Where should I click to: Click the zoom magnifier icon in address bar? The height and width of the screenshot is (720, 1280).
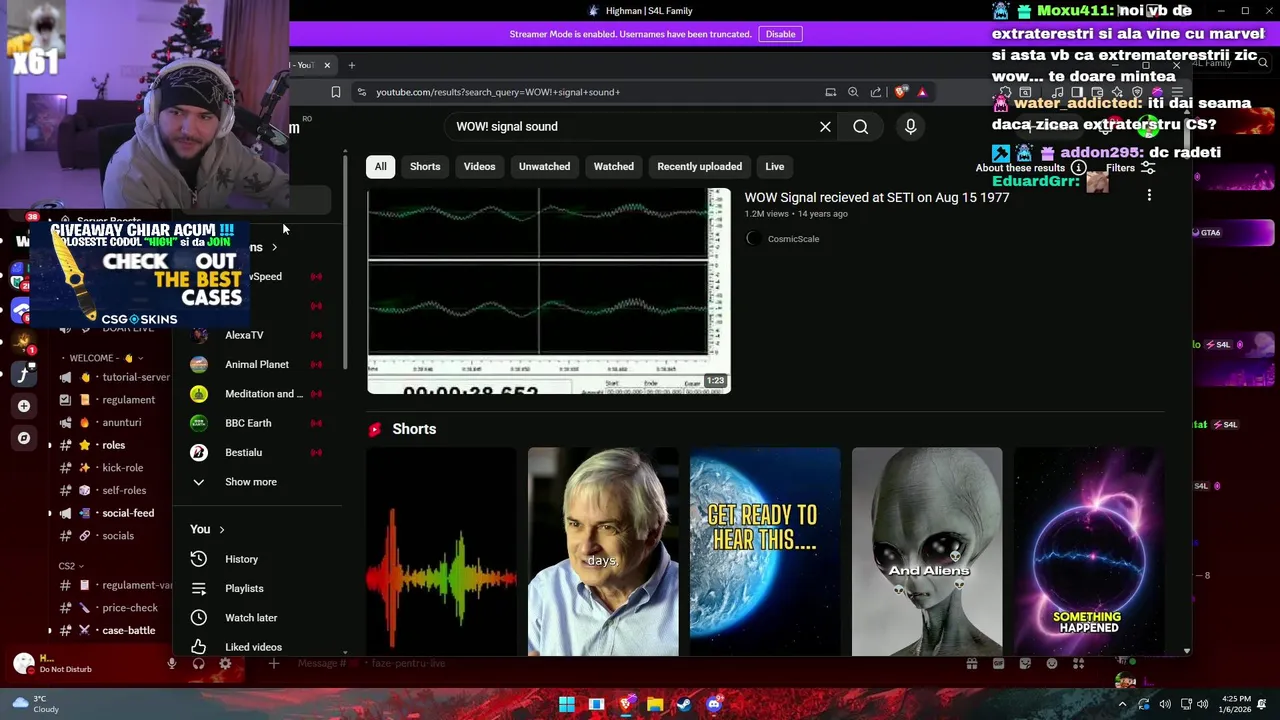[853, 92]
